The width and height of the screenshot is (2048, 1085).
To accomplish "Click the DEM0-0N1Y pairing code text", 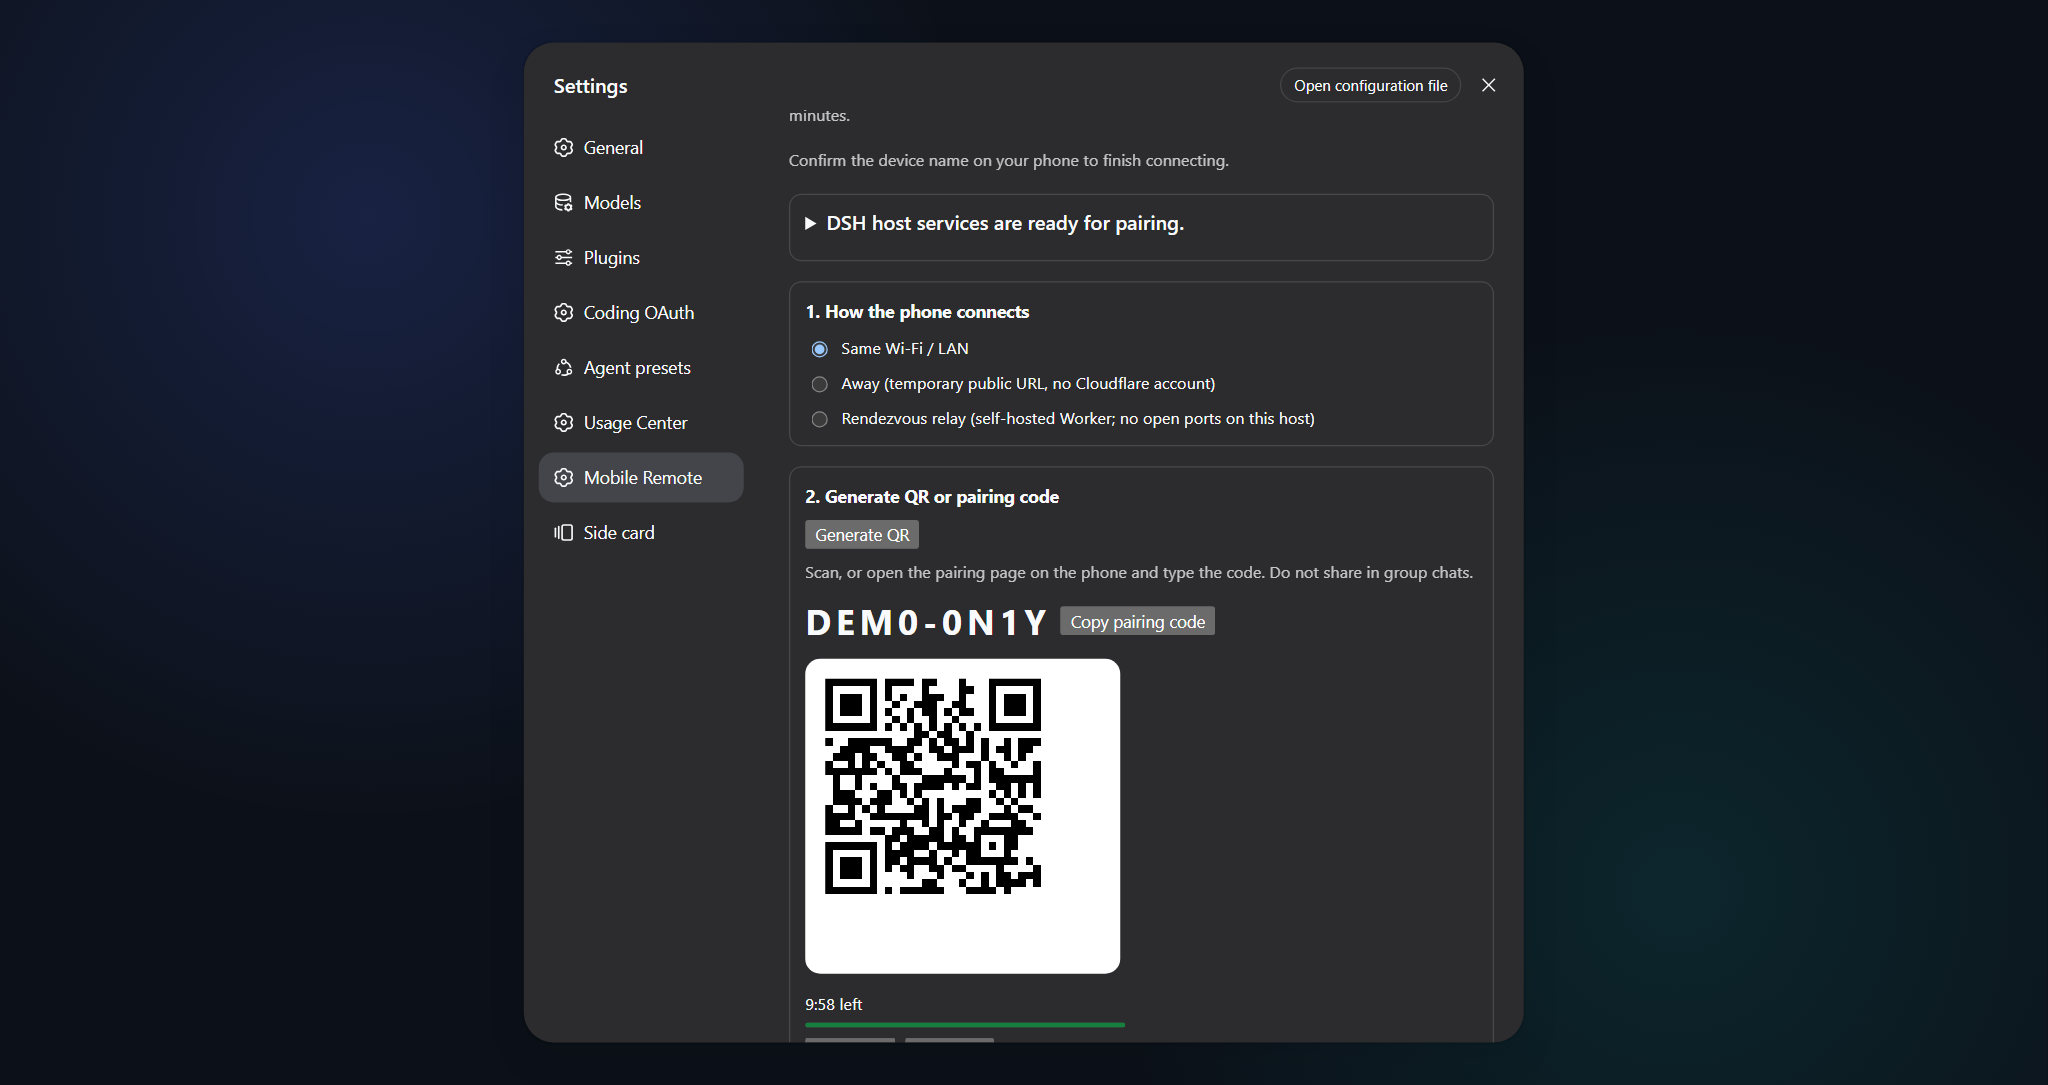I will (926, 623).
